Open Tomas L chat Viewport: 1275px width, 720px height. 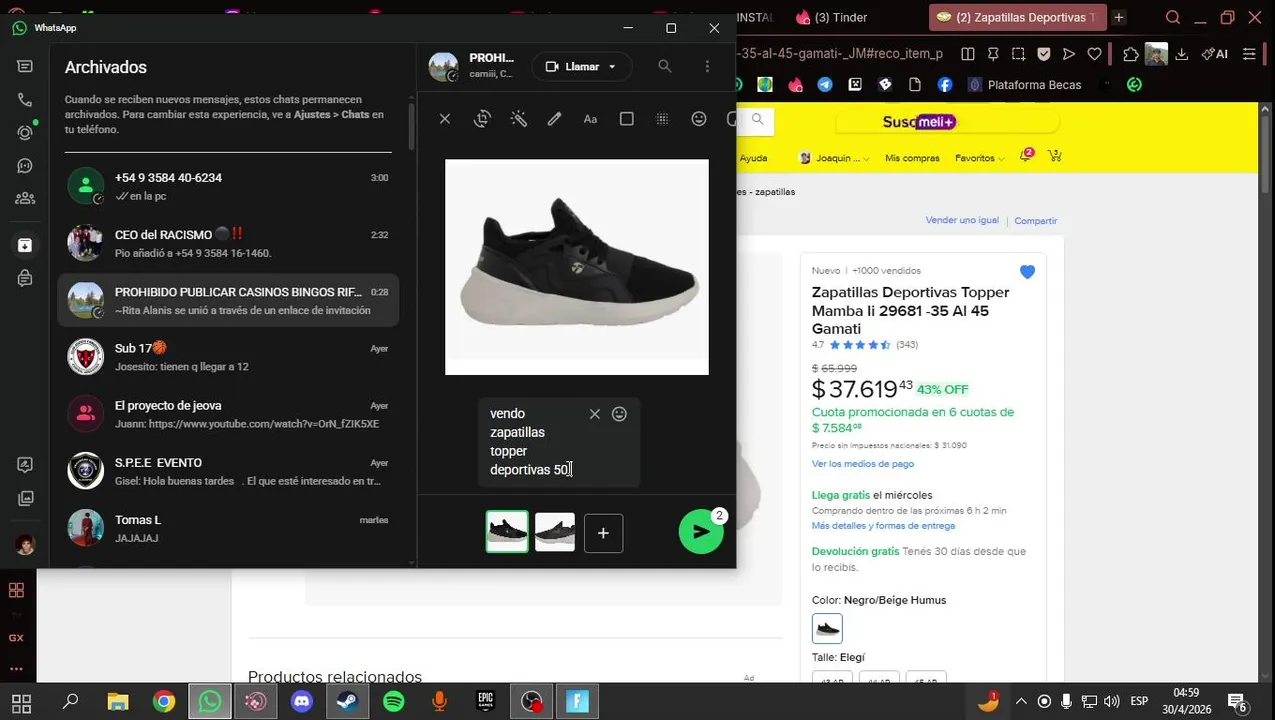[x=228, y=528]
